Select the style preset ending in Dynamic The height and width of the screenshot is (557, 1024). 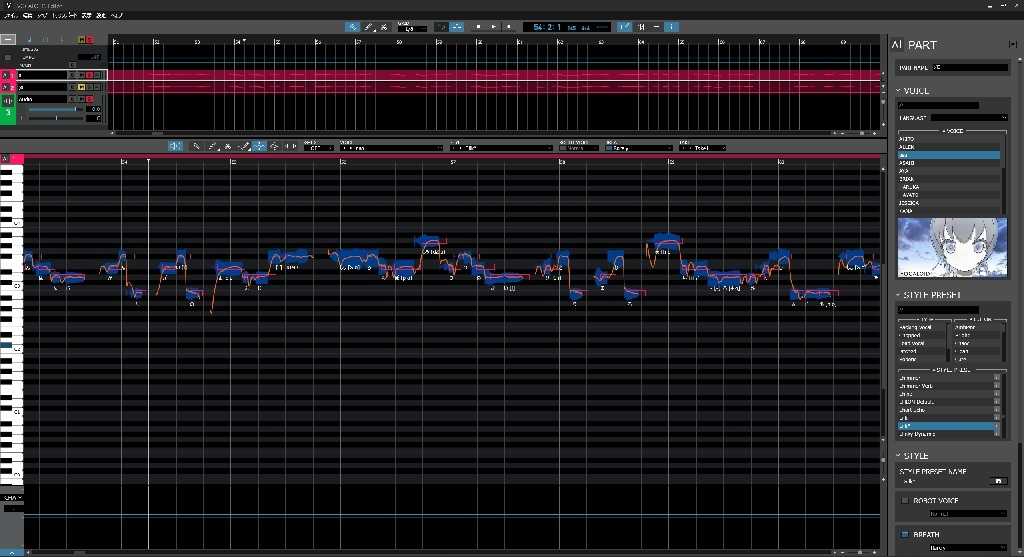[948, 434]
